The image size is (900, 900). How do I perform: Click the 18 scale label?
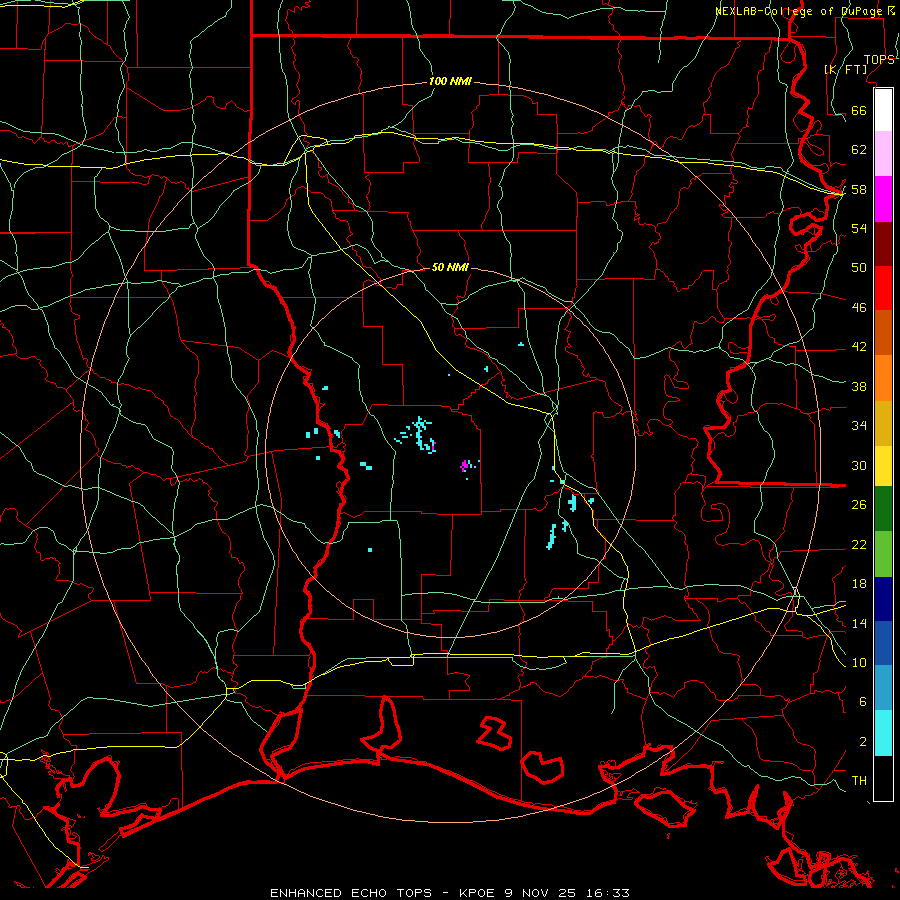(x=859, y=584)
